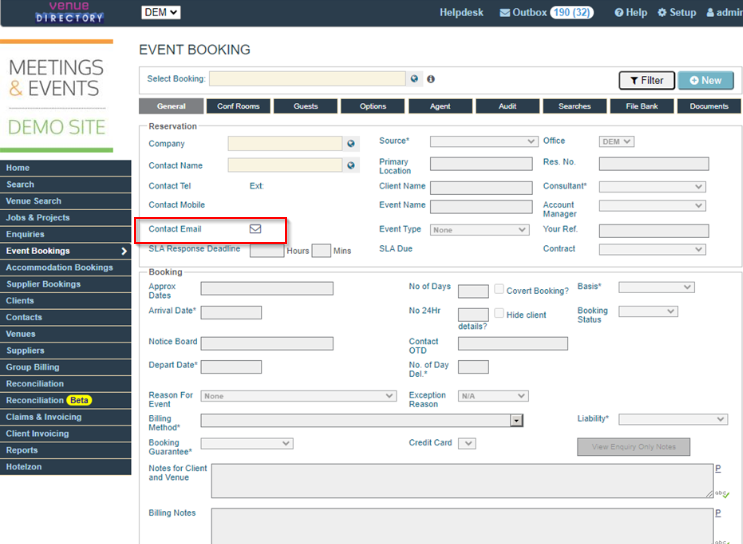743x544 pixels.
Task: Open the Account Manager dropdown
Action: (x=652, y=206)
